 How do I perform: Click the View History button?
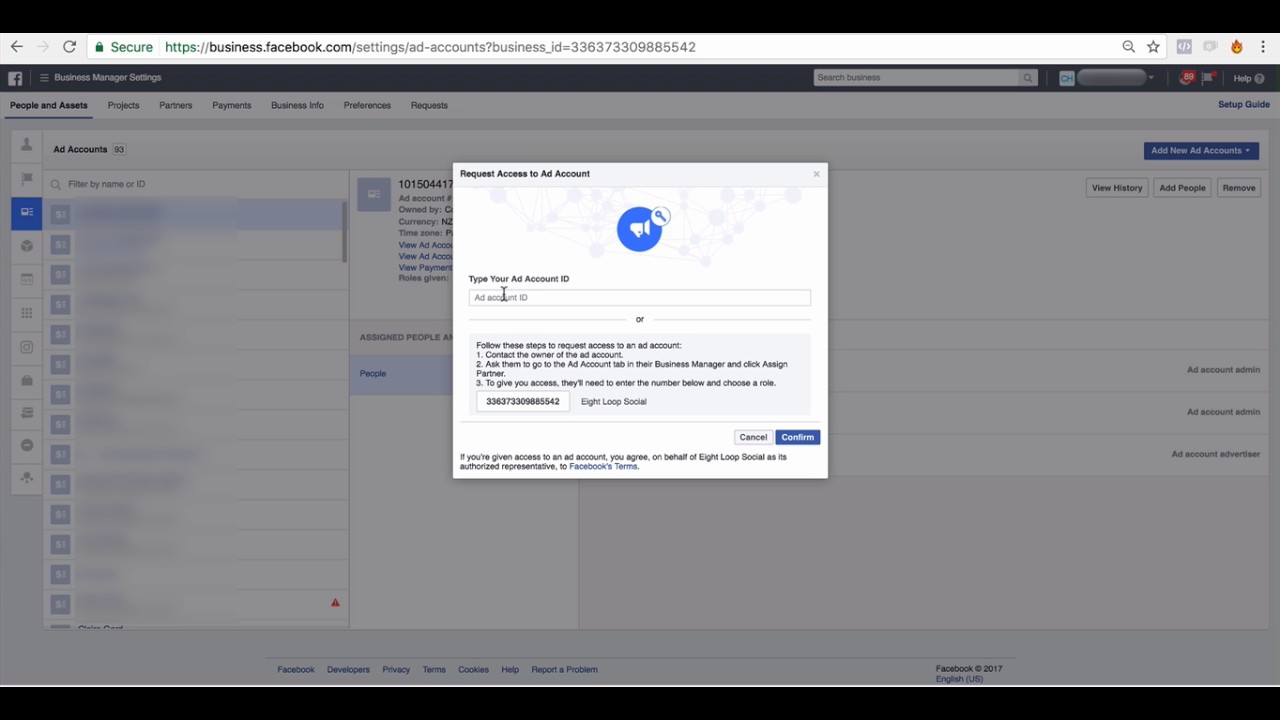click(x=1117, y=188)
